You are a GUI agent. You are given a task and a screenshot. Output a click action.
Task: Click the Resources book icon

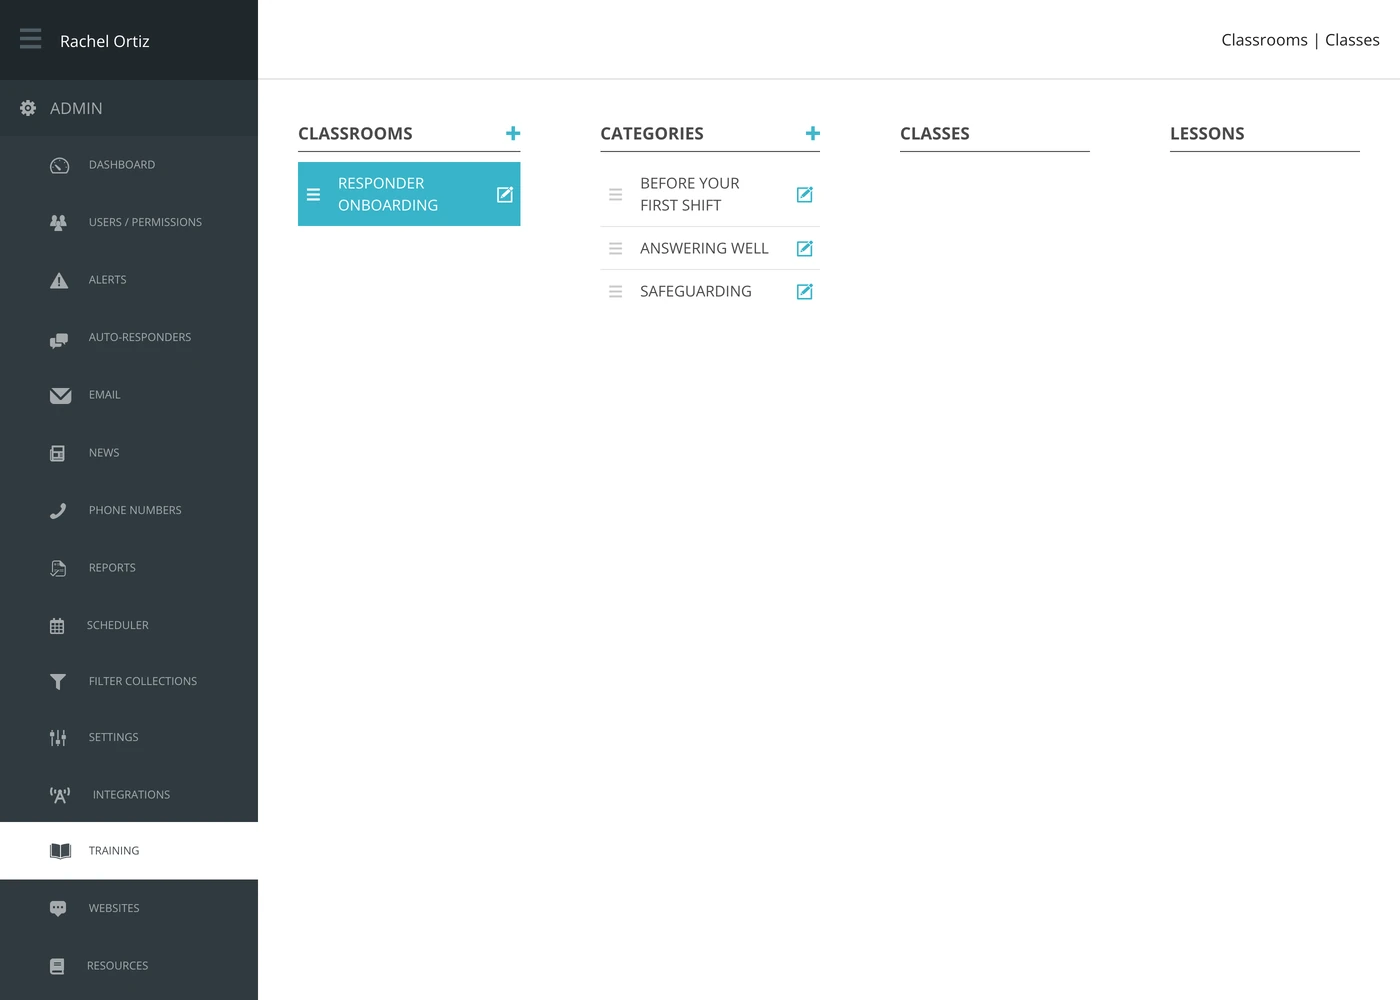pos(57,966)
